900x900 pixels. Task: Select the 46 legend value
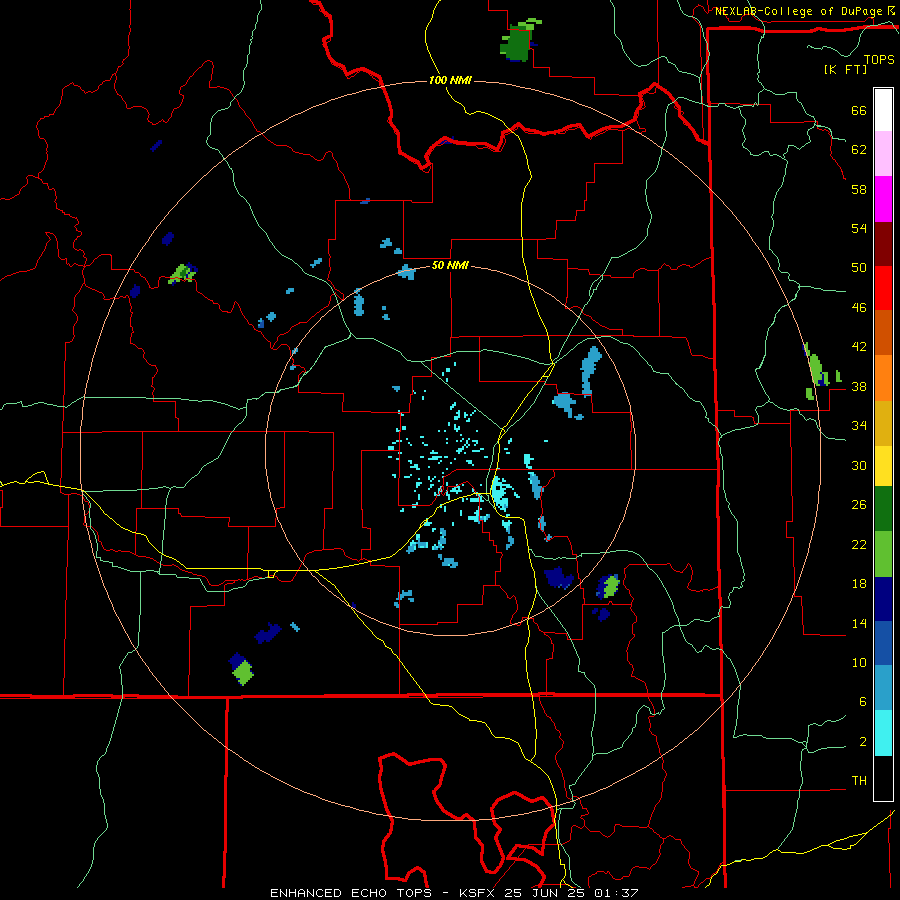click(x=859, y=308)
